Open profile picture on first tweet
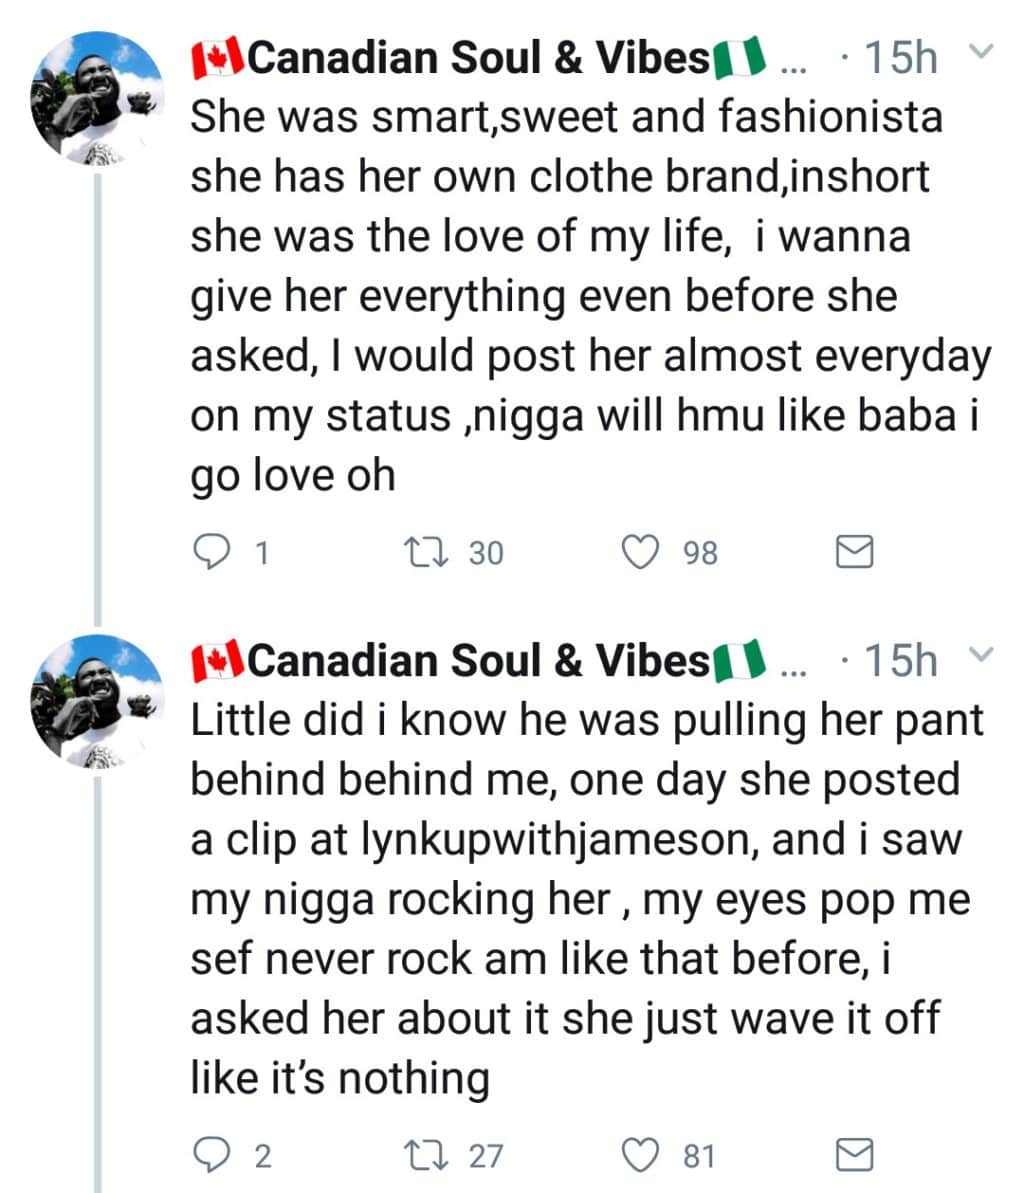 tap(96, 97)
